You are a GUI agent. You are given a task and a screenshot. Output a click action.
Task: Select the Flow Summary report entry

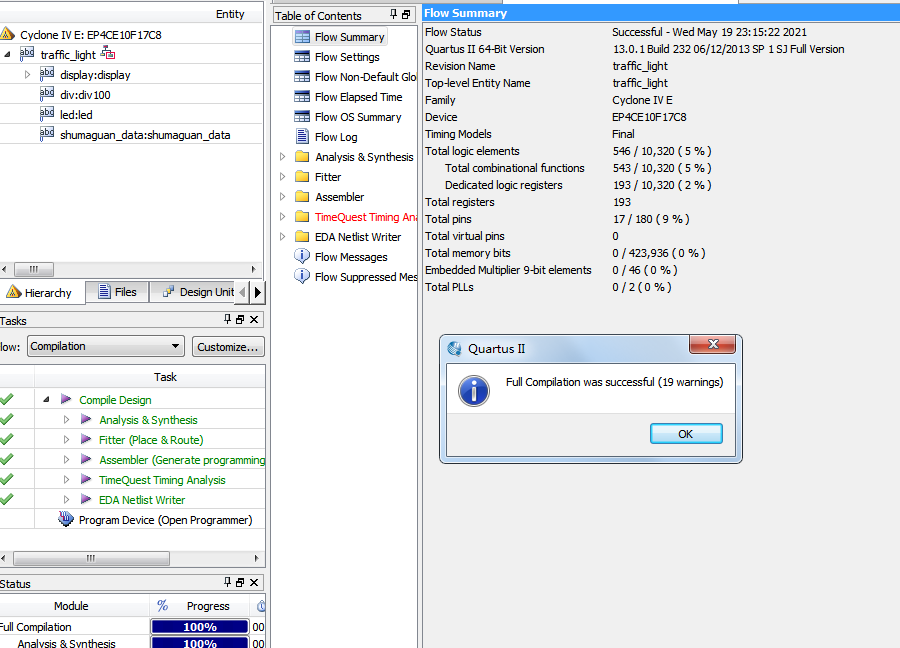pos(339,37)
